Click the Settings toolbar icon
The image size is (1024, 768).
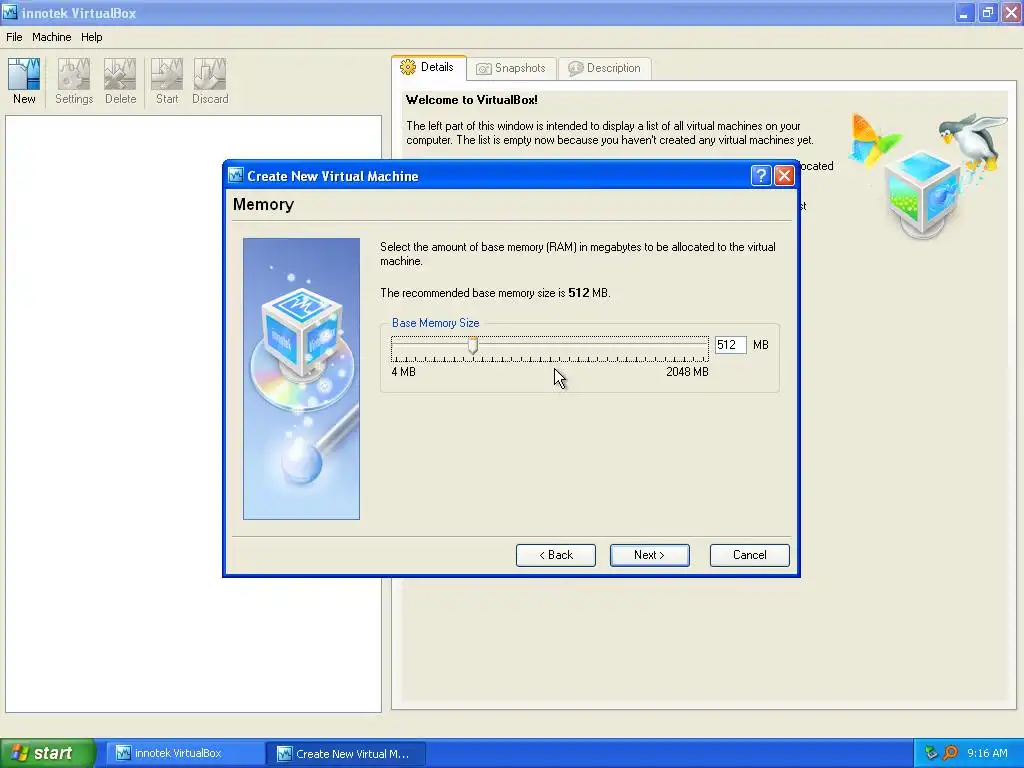pyautogui.click(x=74, y=81)
